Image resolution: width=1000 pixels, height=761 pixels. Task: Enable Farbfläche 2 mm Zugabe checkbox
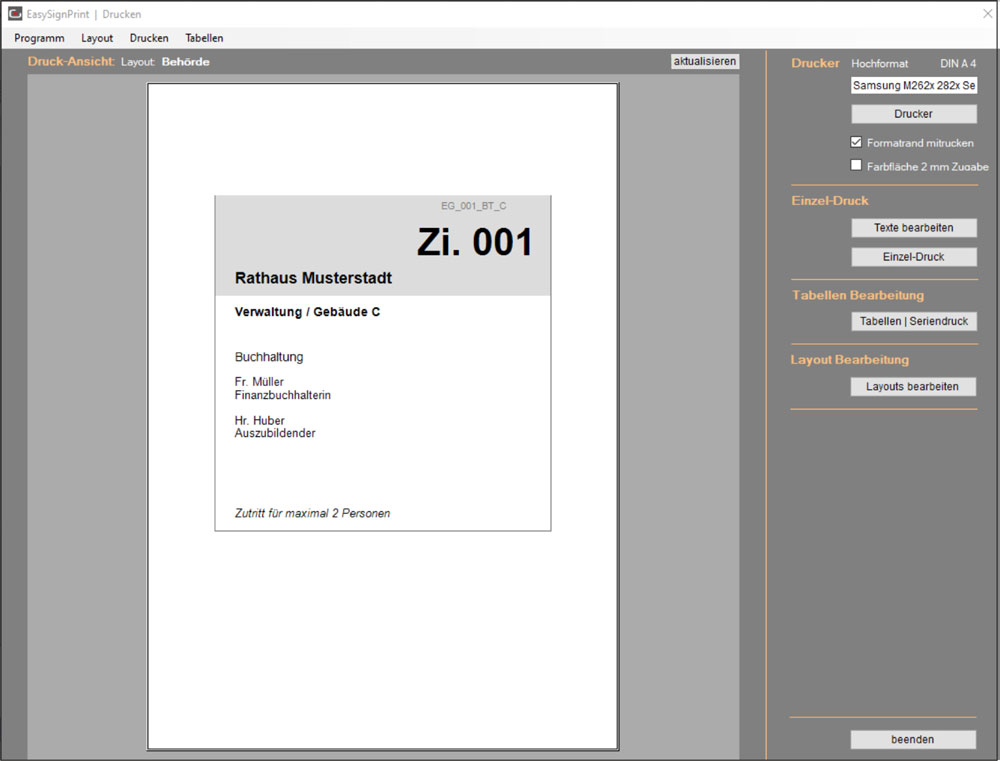(856, 166)
